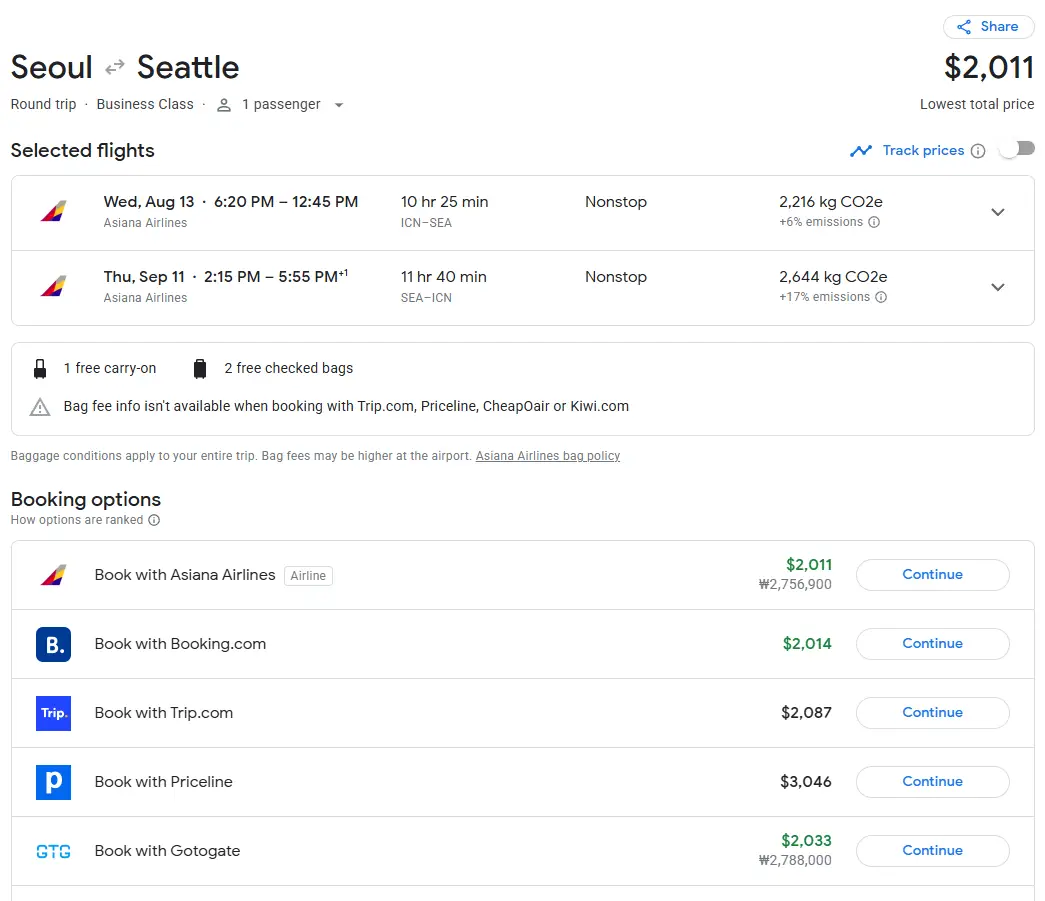Click Asiana Airlines logo in booking options
This screenshot has height=901, width=1045.
click(53, 575)
